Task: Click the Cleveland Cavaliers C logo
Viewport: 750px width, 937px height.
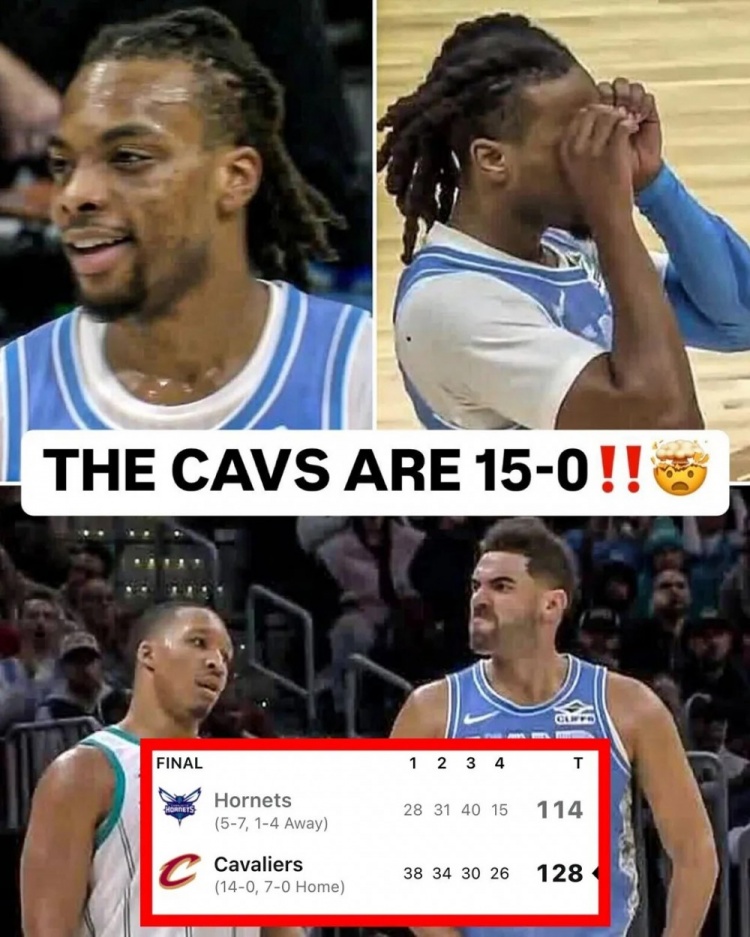Action: click(x=179, y=871)
